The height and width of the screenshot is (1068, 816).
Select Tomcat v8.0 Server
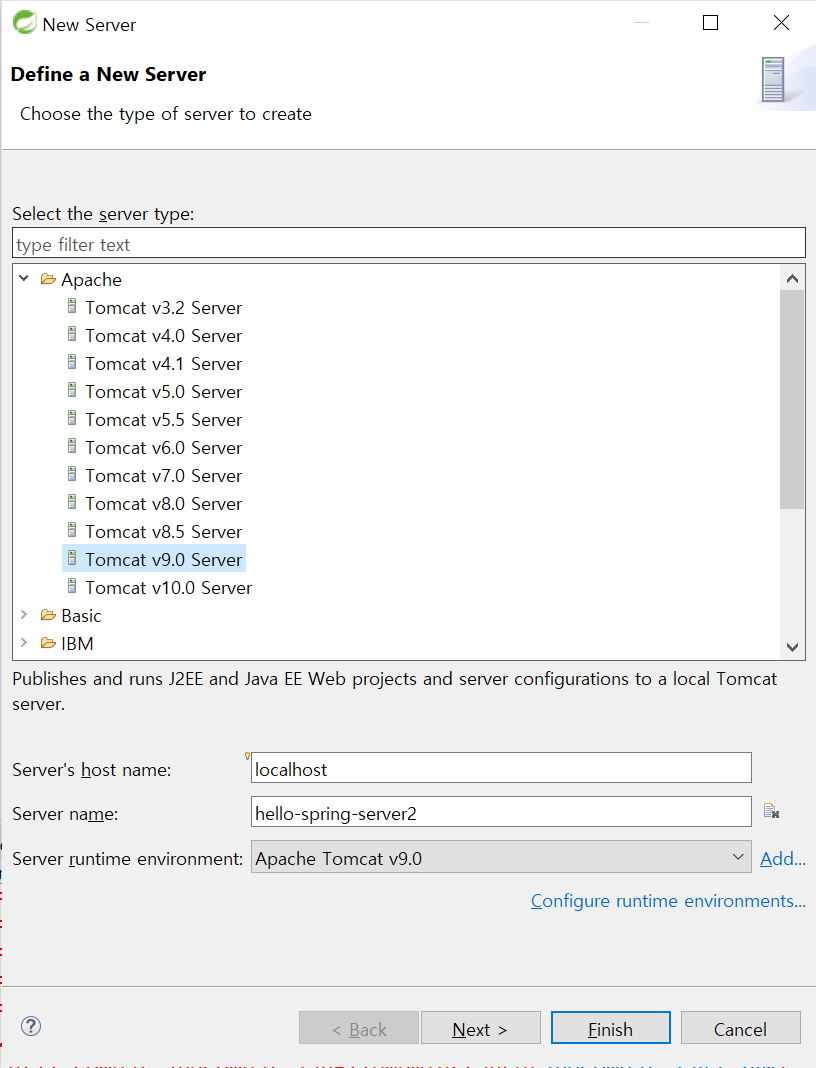163,503
